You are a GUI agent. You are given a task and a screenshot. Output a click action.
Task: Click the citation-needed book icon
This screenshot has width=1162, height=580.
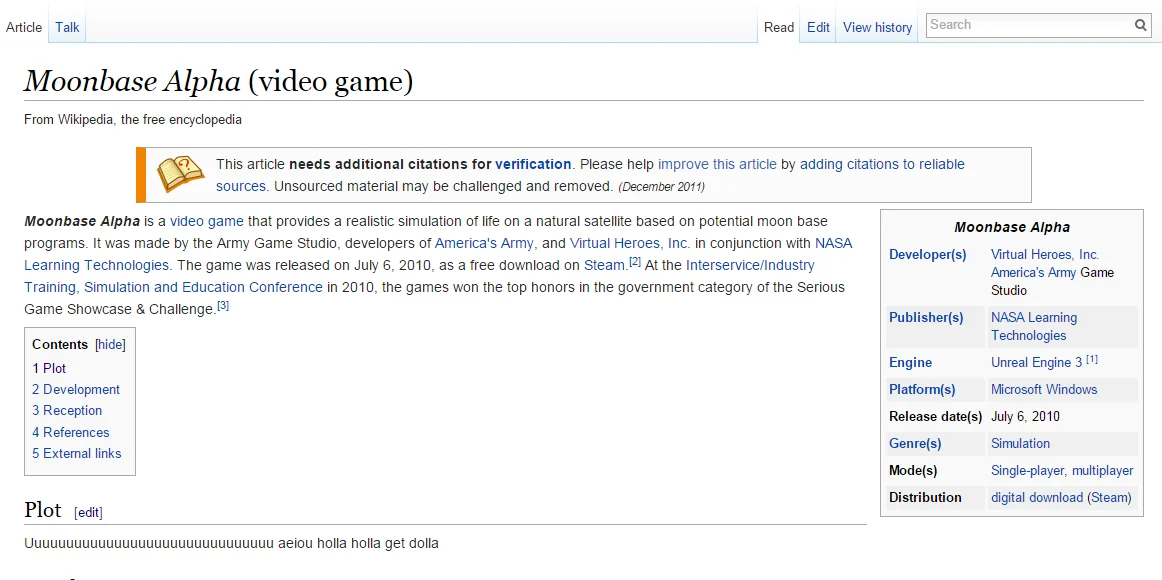coord(180,175)
